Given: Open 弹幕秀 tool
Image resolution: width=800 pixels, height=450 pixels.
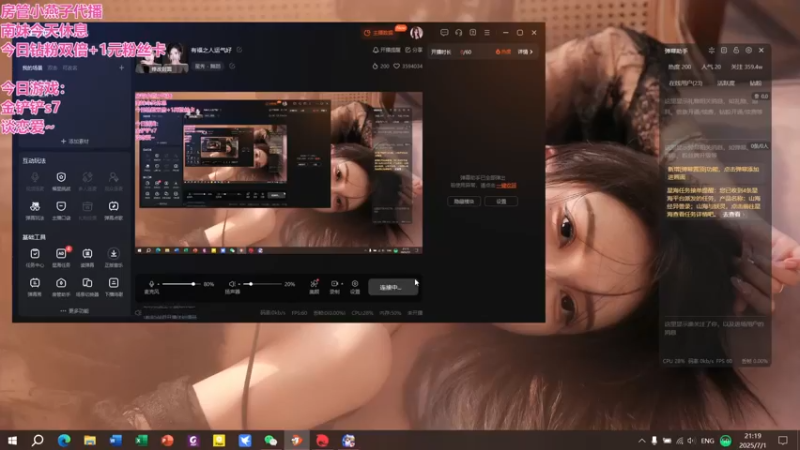Looking at the screenshot, I should [x=35, y=286].
